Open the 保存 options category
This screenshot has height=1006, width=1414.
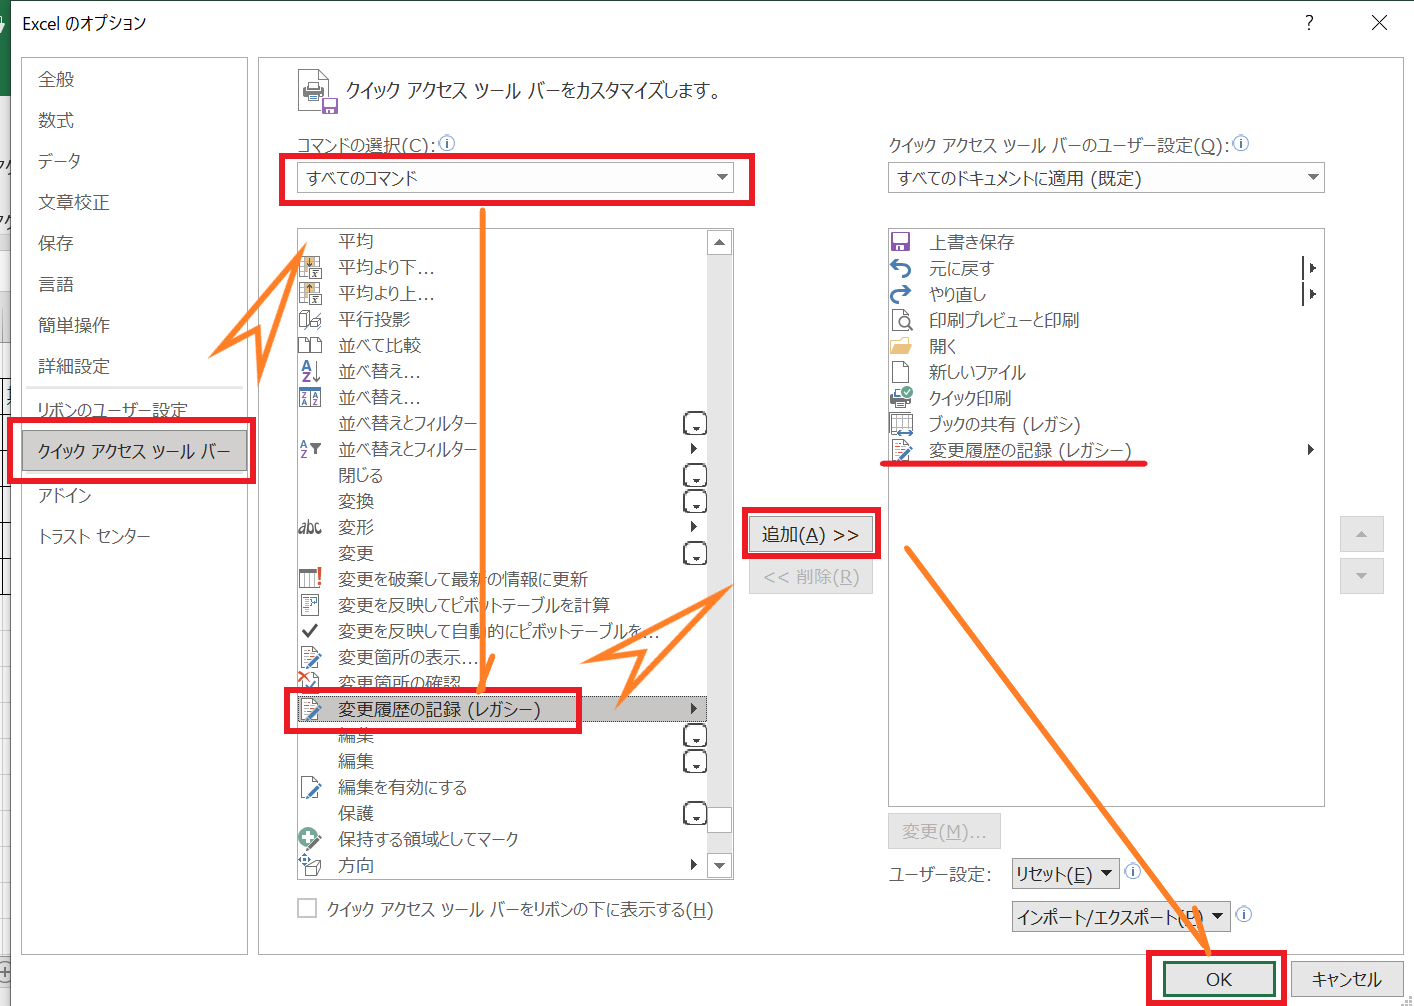[134, 243]
